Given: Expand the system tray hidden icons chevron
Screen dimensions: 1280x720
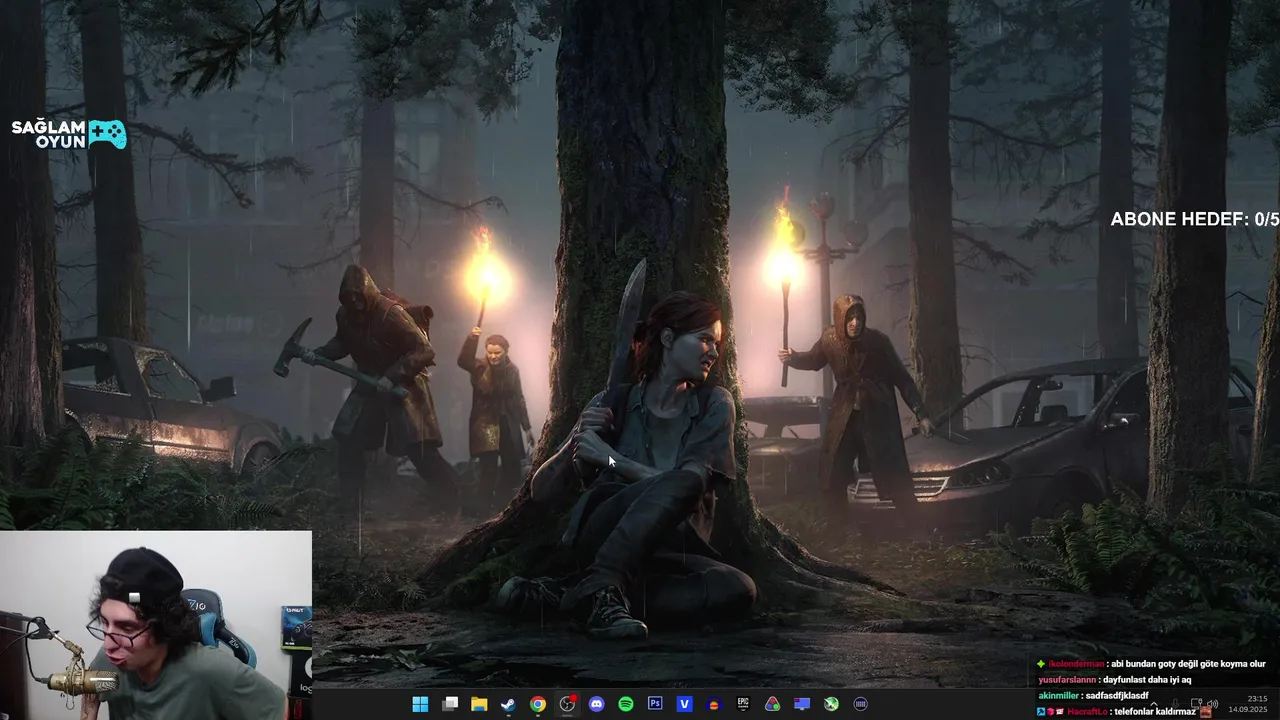Looking at the screenshot, I should point(1154,704).
